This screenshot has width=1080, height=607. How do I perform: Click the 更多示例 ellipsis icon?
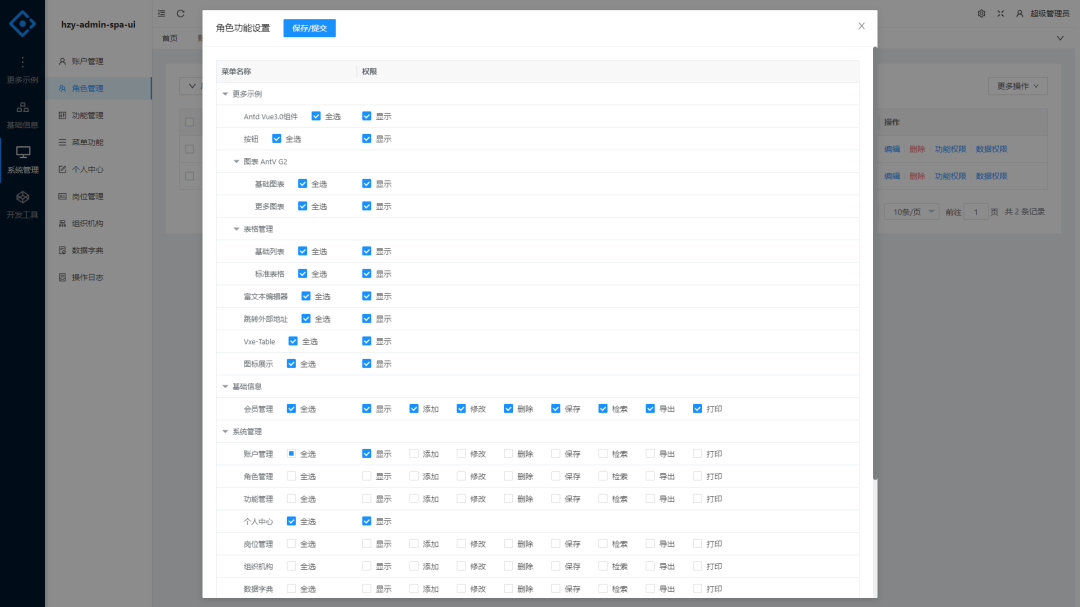point(22,63)
